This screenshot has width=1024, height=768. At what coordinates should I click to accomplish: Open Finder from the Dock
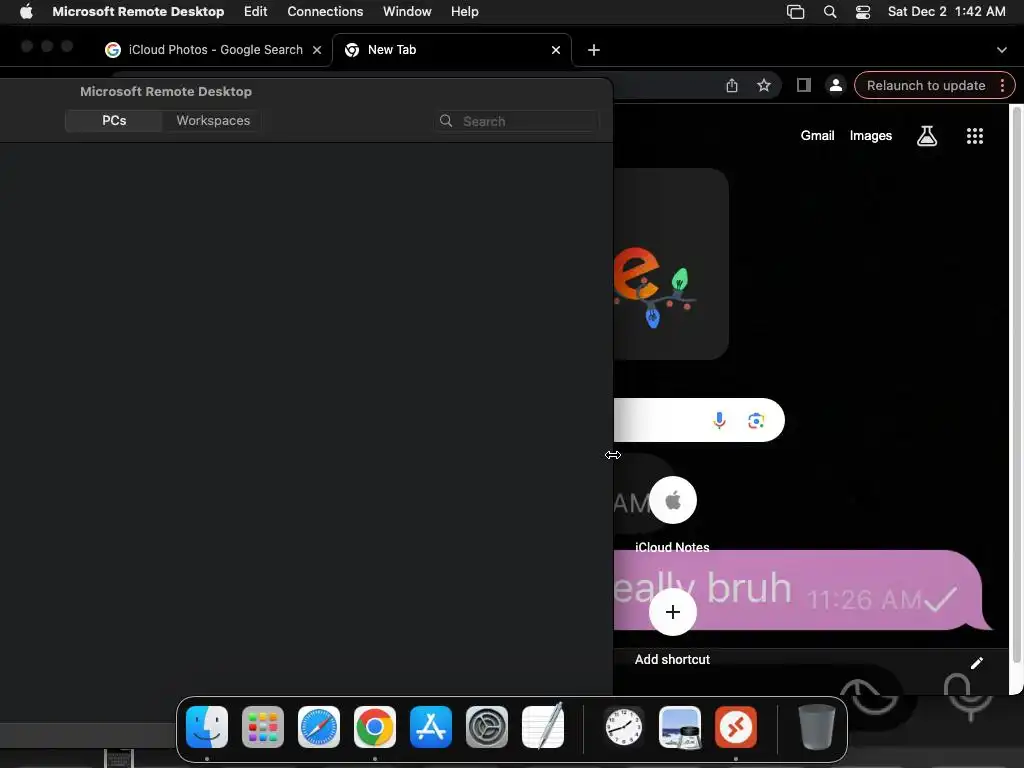[207, 727]
